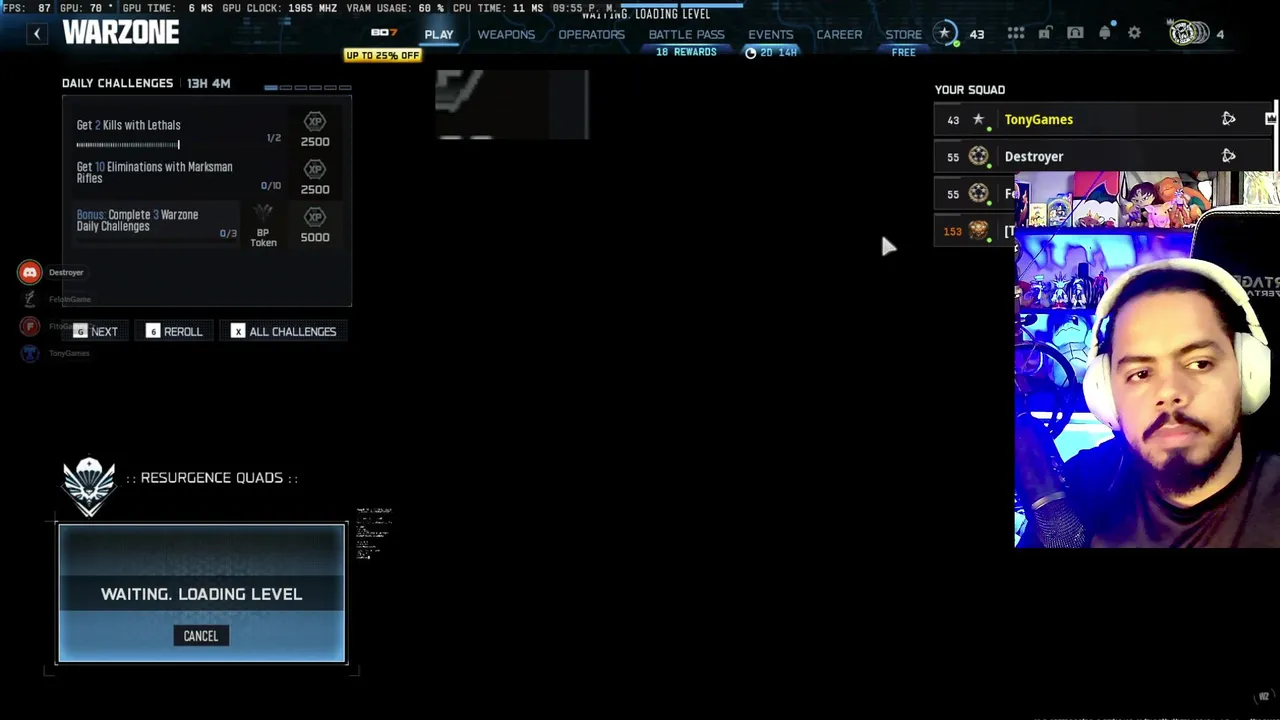Go back with the top-left arrow
Image resolution: width=1280 pixels, height=720 pixels.
click(x=37, y=34)
